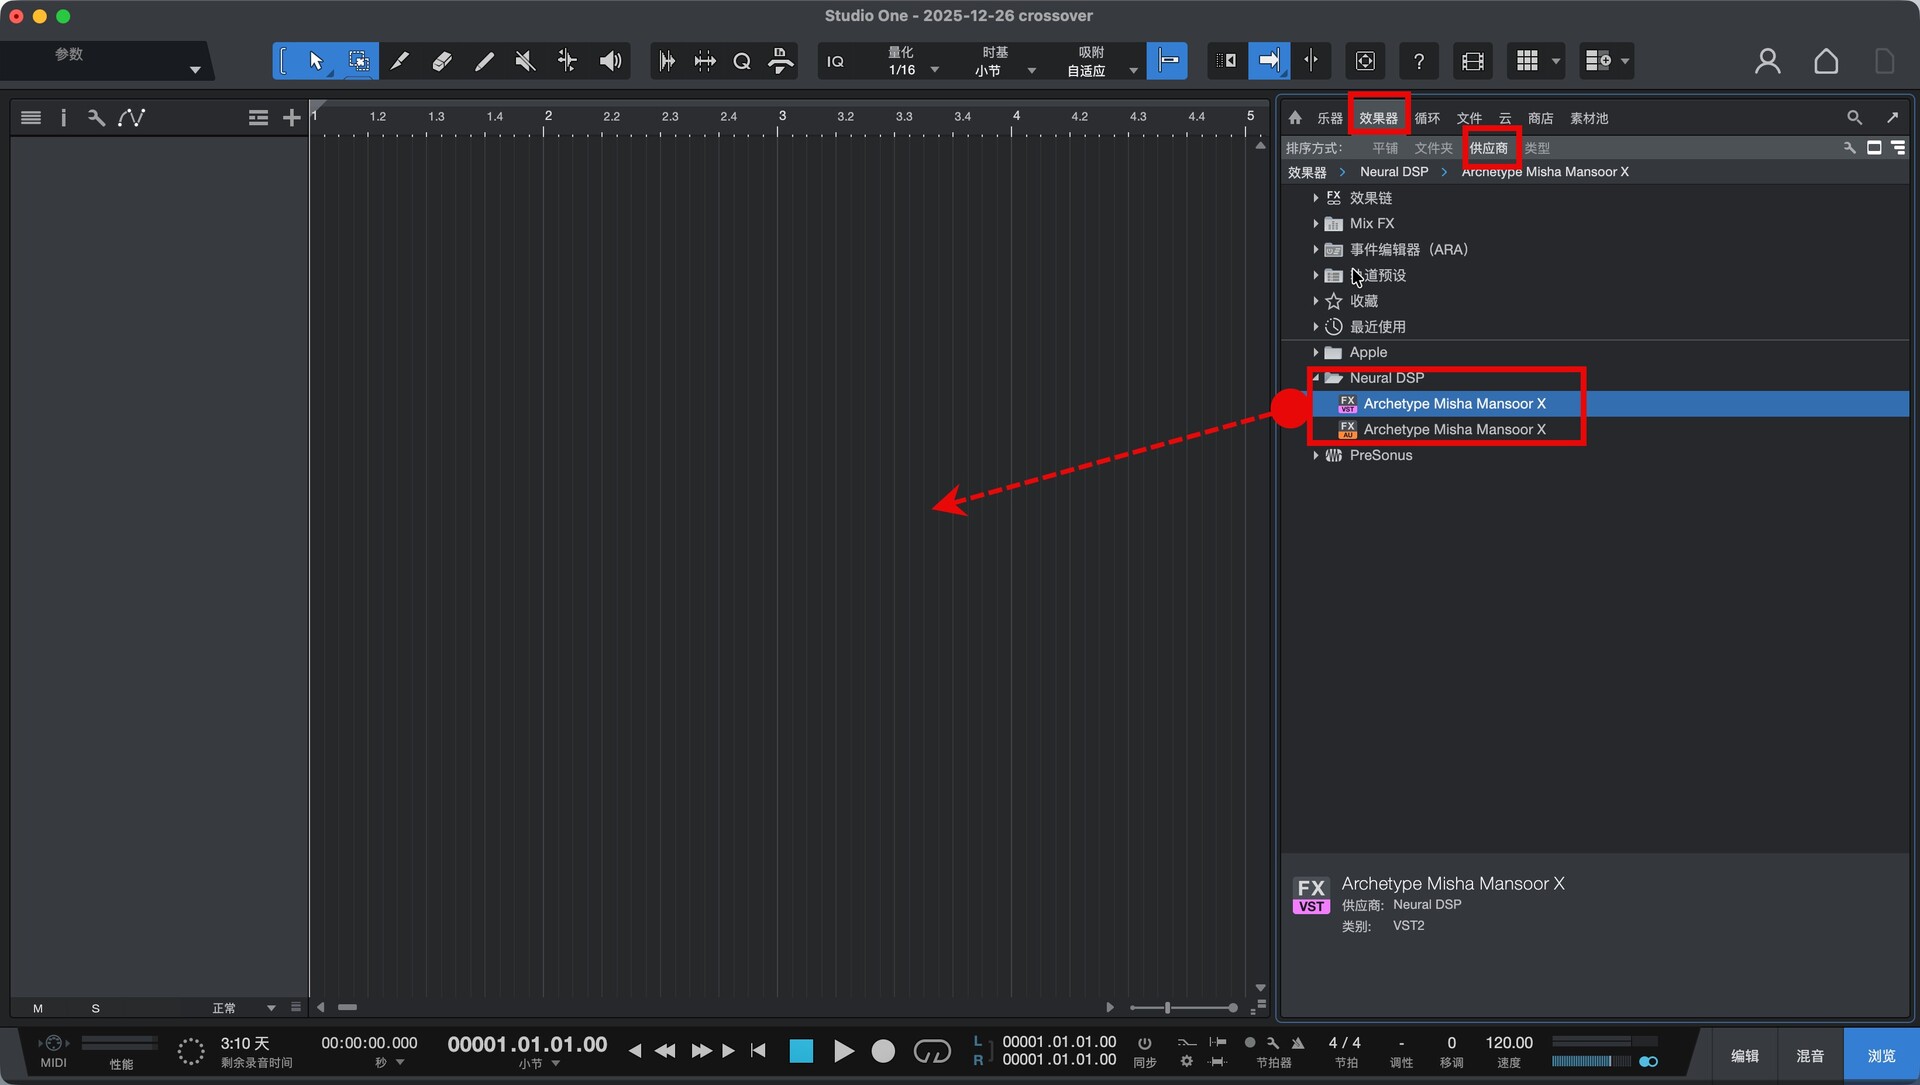Select the Listen speaker tool
This screenshot has height=1085, width=1920.
click(x=610, y=62)
